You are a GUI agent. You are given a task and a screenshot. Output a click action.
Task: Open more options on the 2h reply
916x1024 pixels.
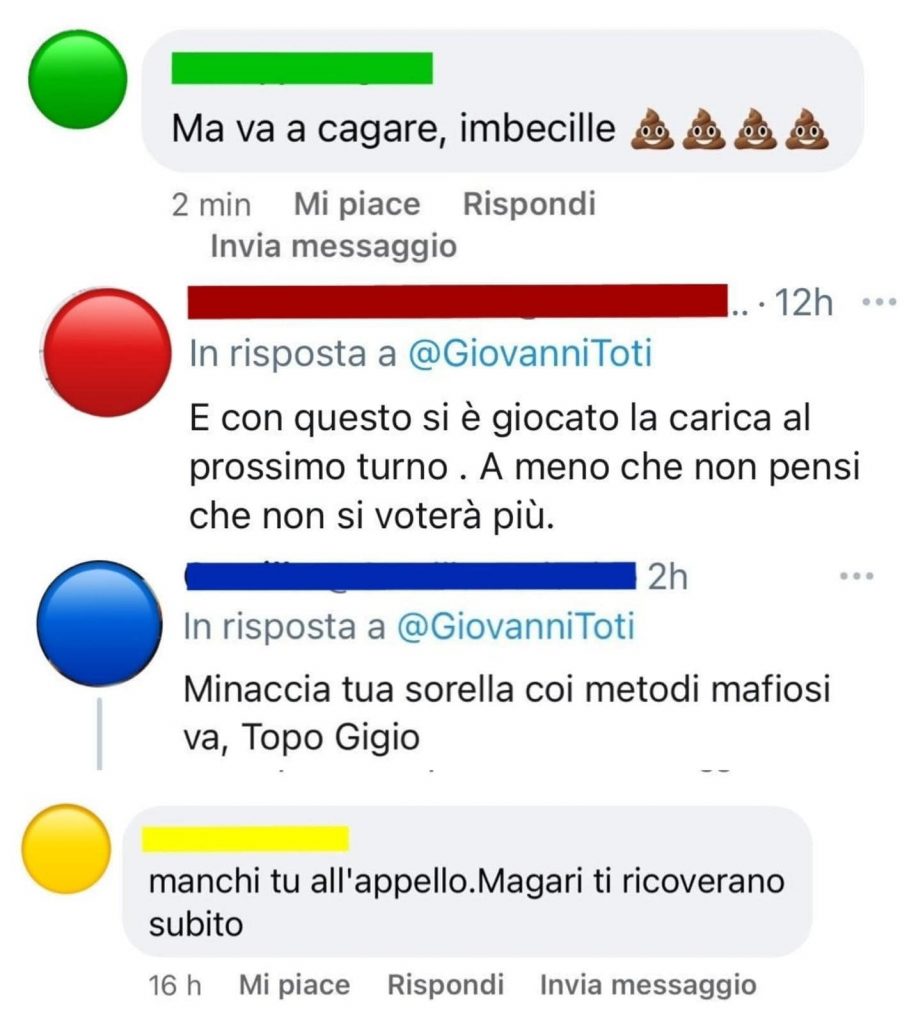pos(857,576)
